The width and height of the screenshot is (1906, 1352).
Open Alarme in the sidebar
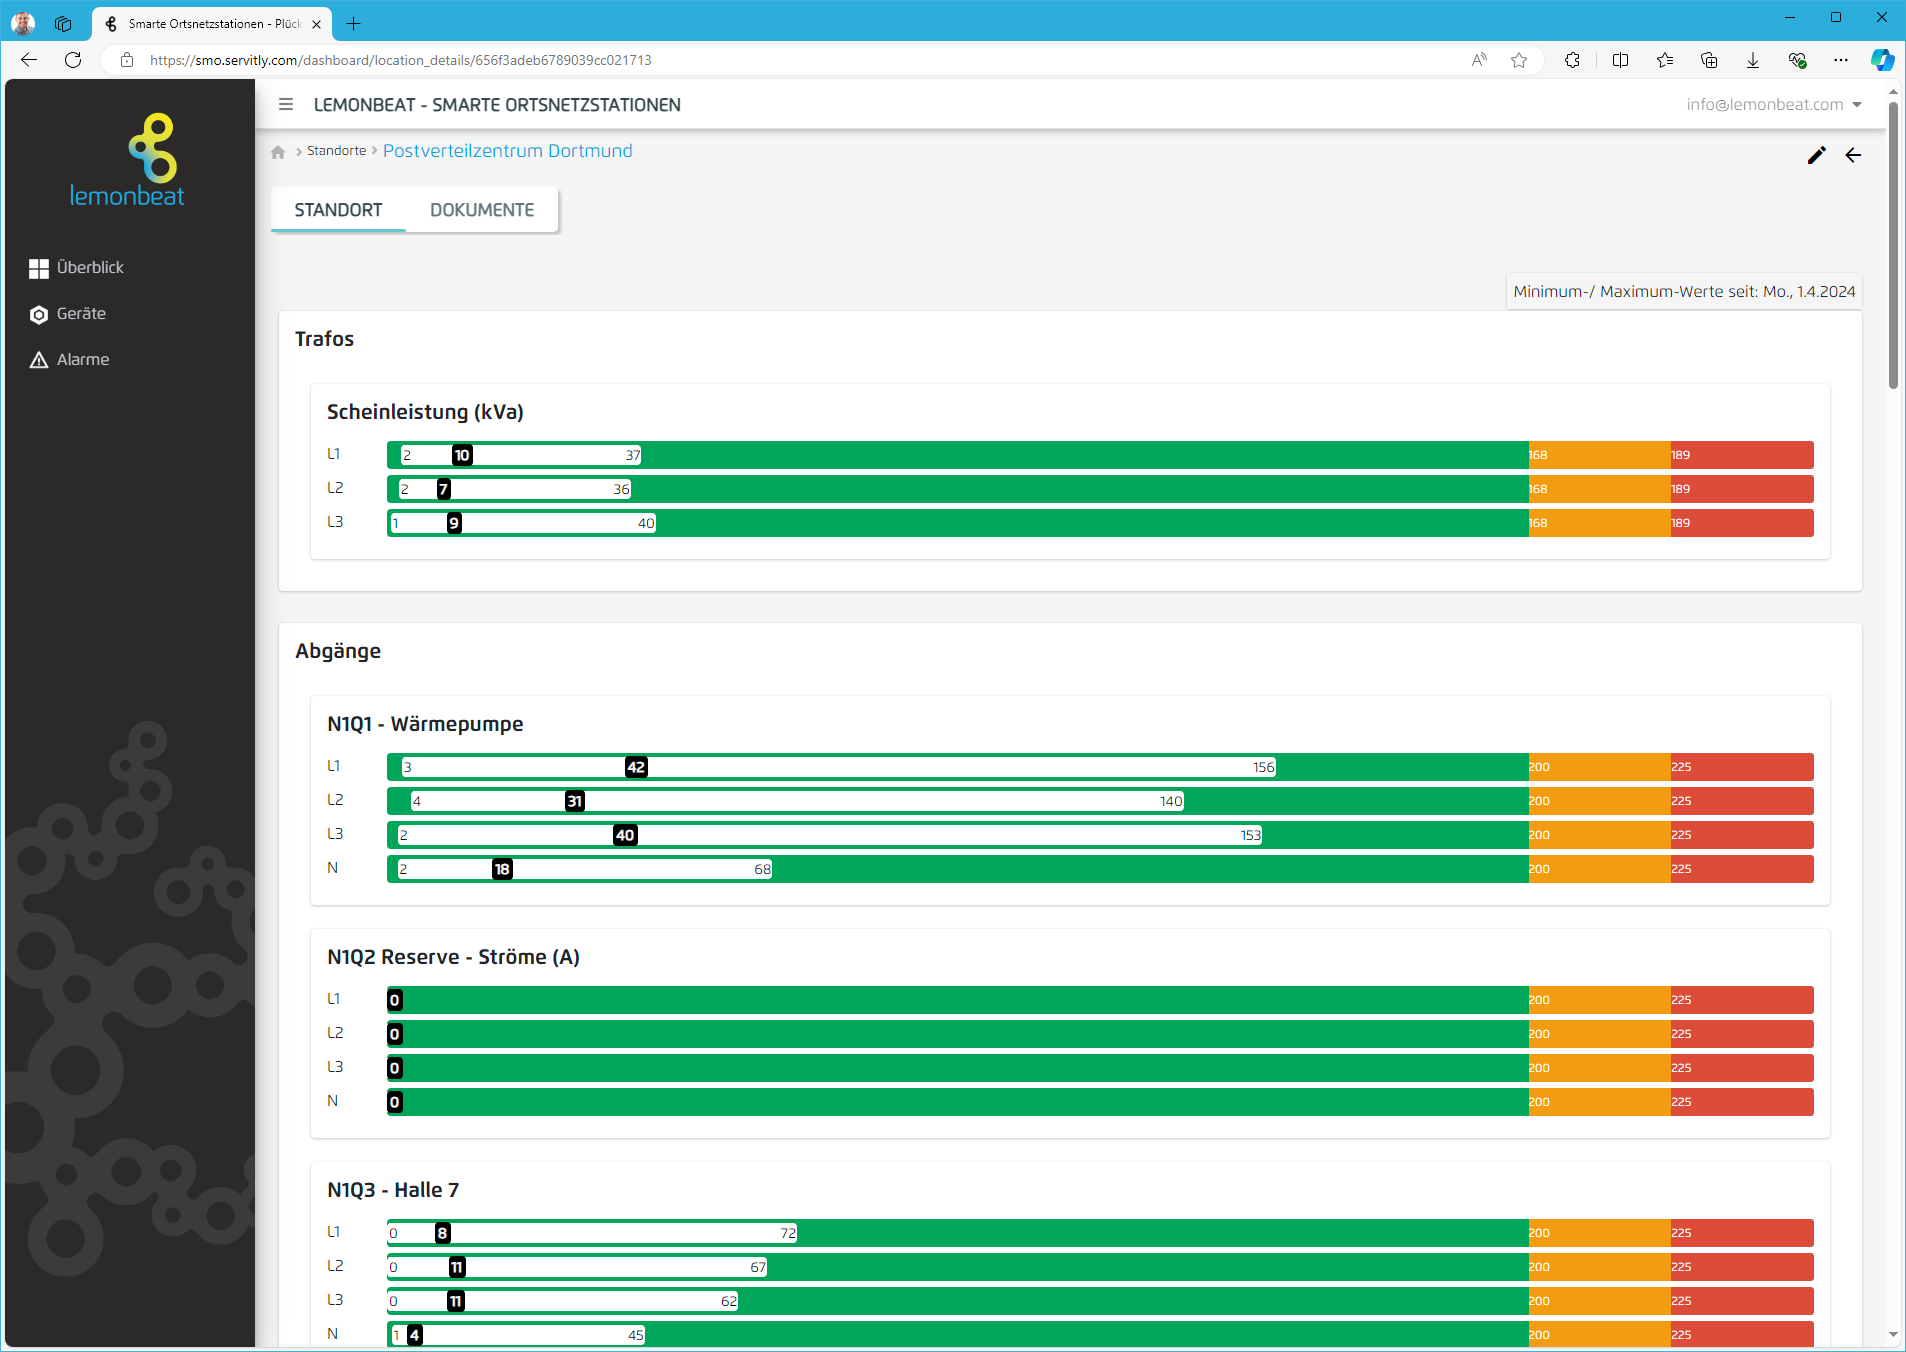(x=70, y=360)
